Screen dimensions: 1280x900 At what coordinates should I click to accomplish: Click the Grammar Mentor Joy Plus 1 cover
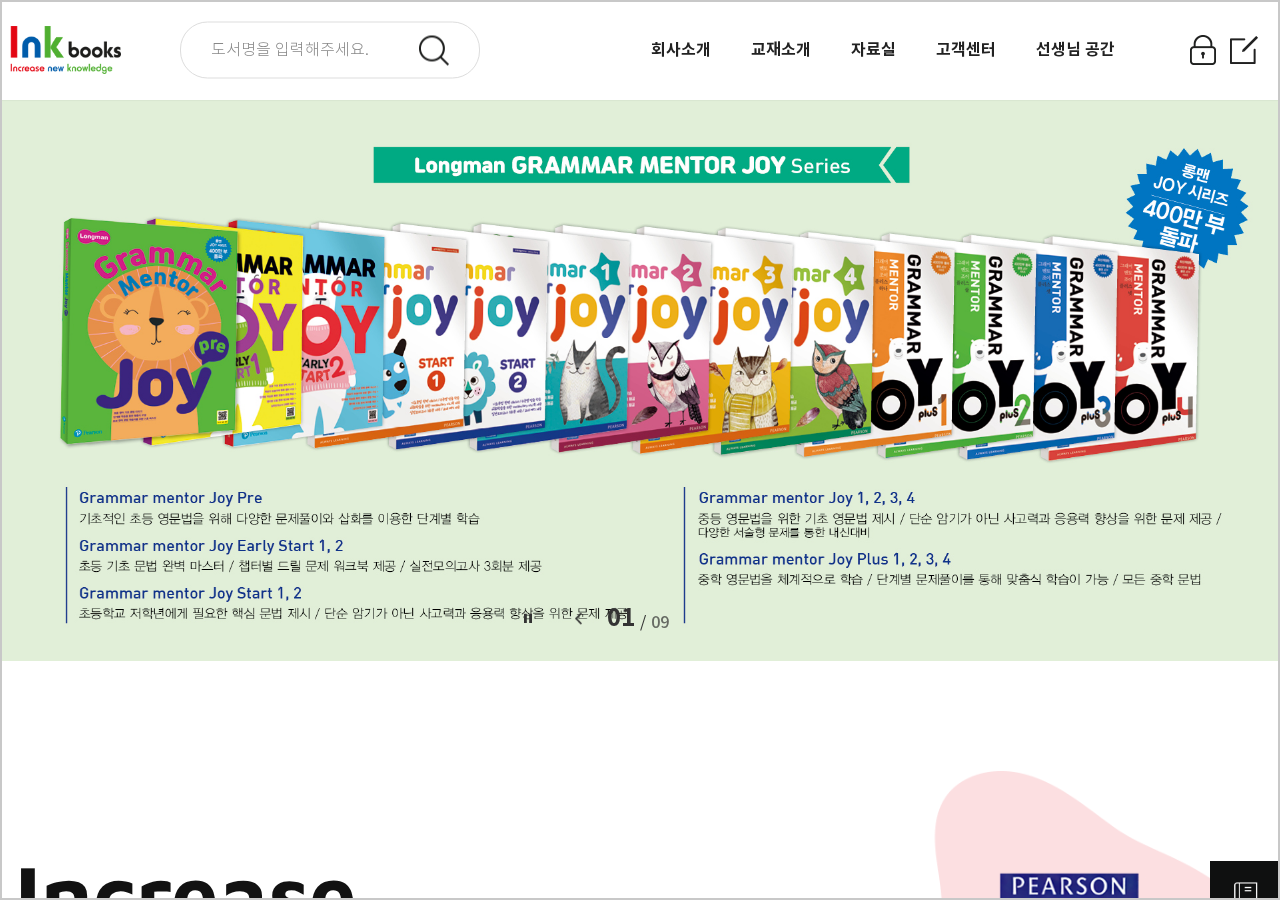click(x=915, y=347)
